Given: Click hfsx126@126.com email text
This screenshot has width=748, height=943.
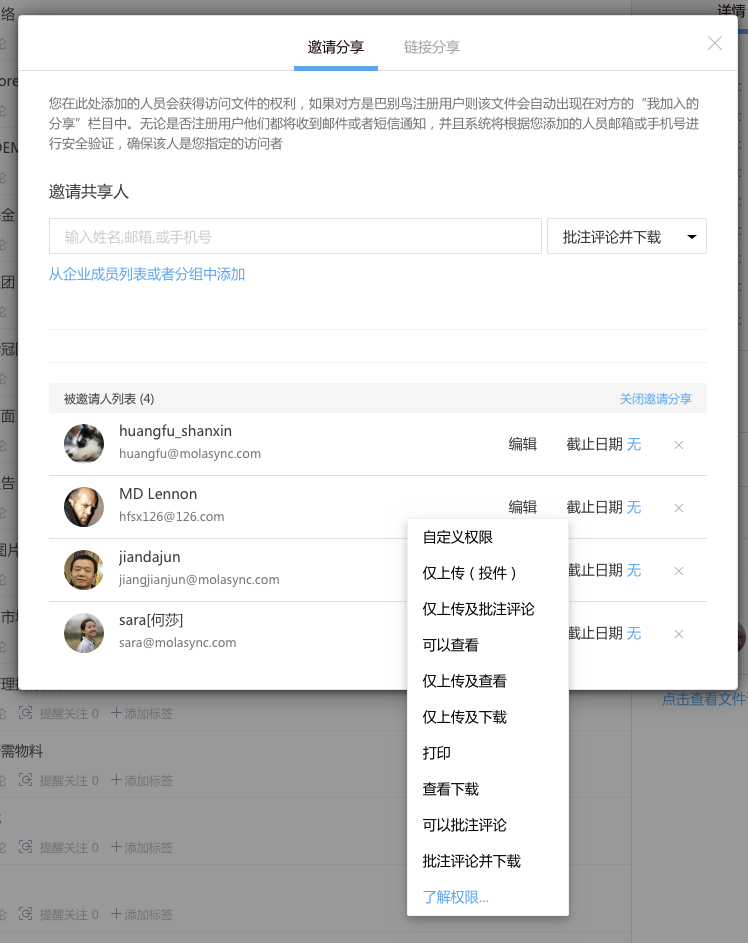Looking at the screenshot, I should point(171,517).
